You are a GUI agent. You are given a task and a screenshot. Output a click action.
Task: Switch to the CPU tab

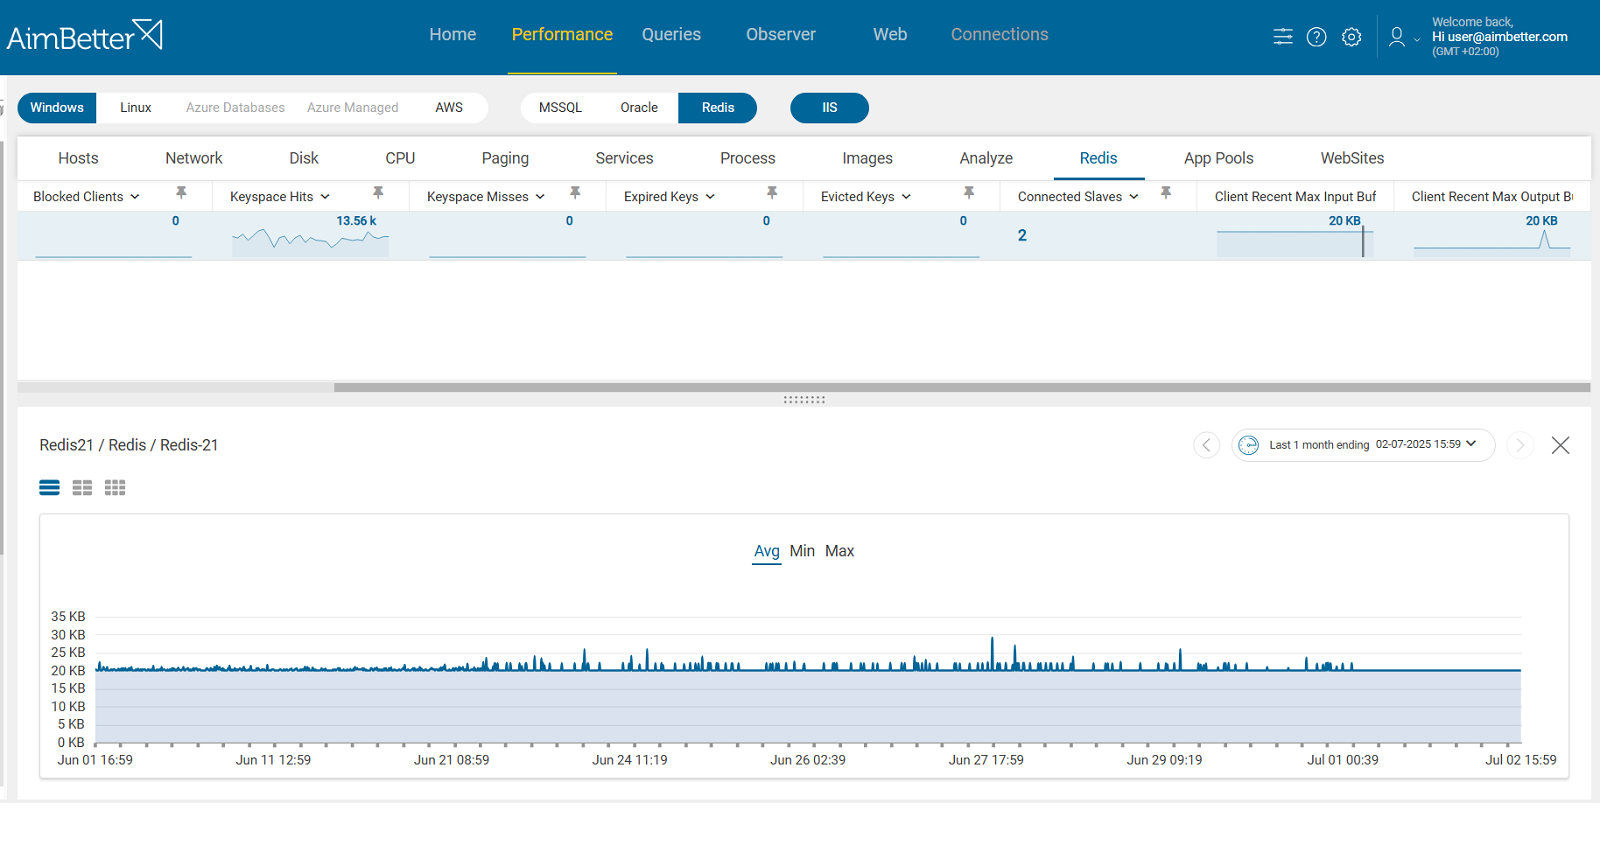[400, 158]
